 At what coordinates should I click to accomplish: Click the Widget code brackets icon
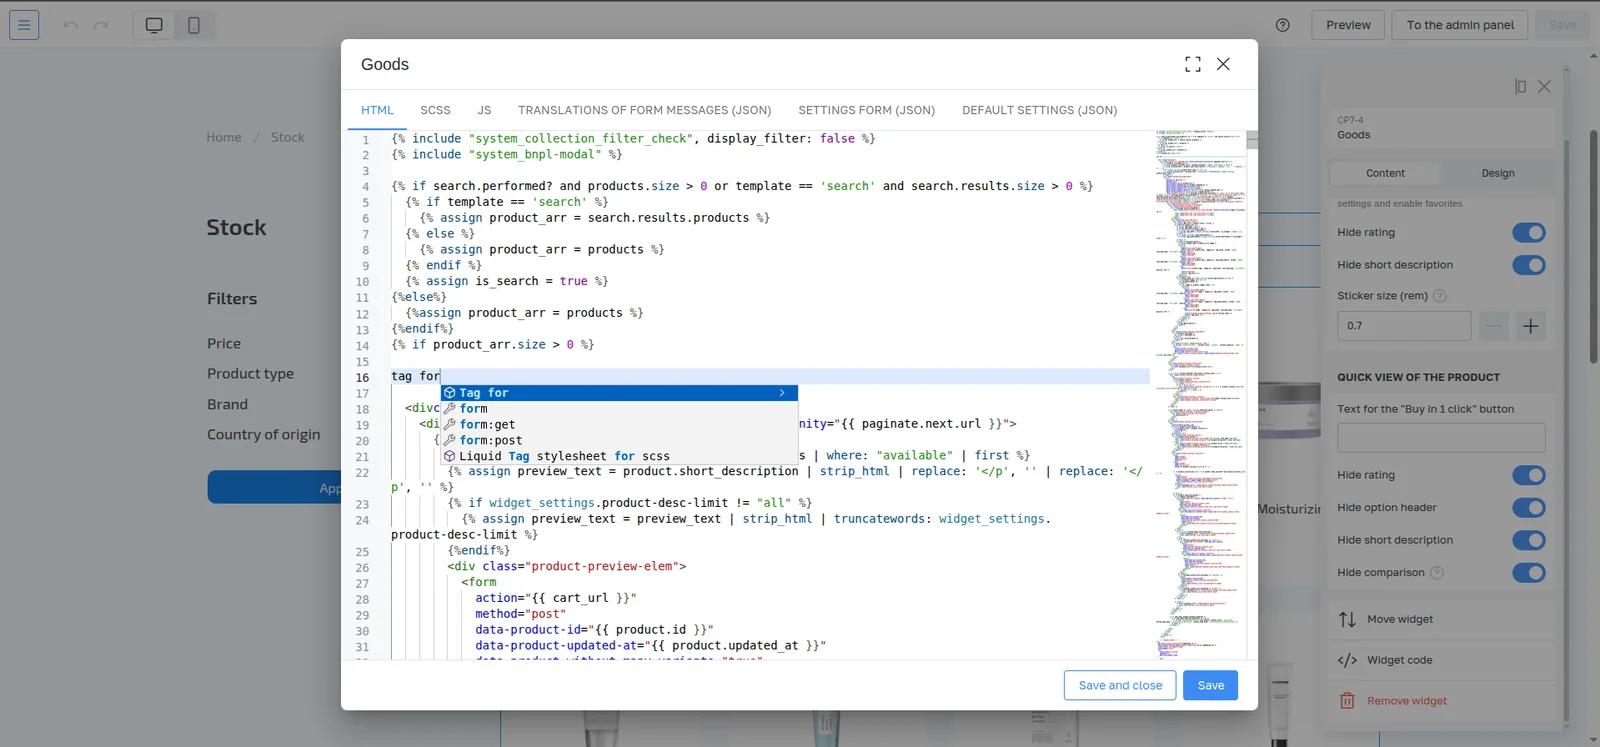[1348, 660]
